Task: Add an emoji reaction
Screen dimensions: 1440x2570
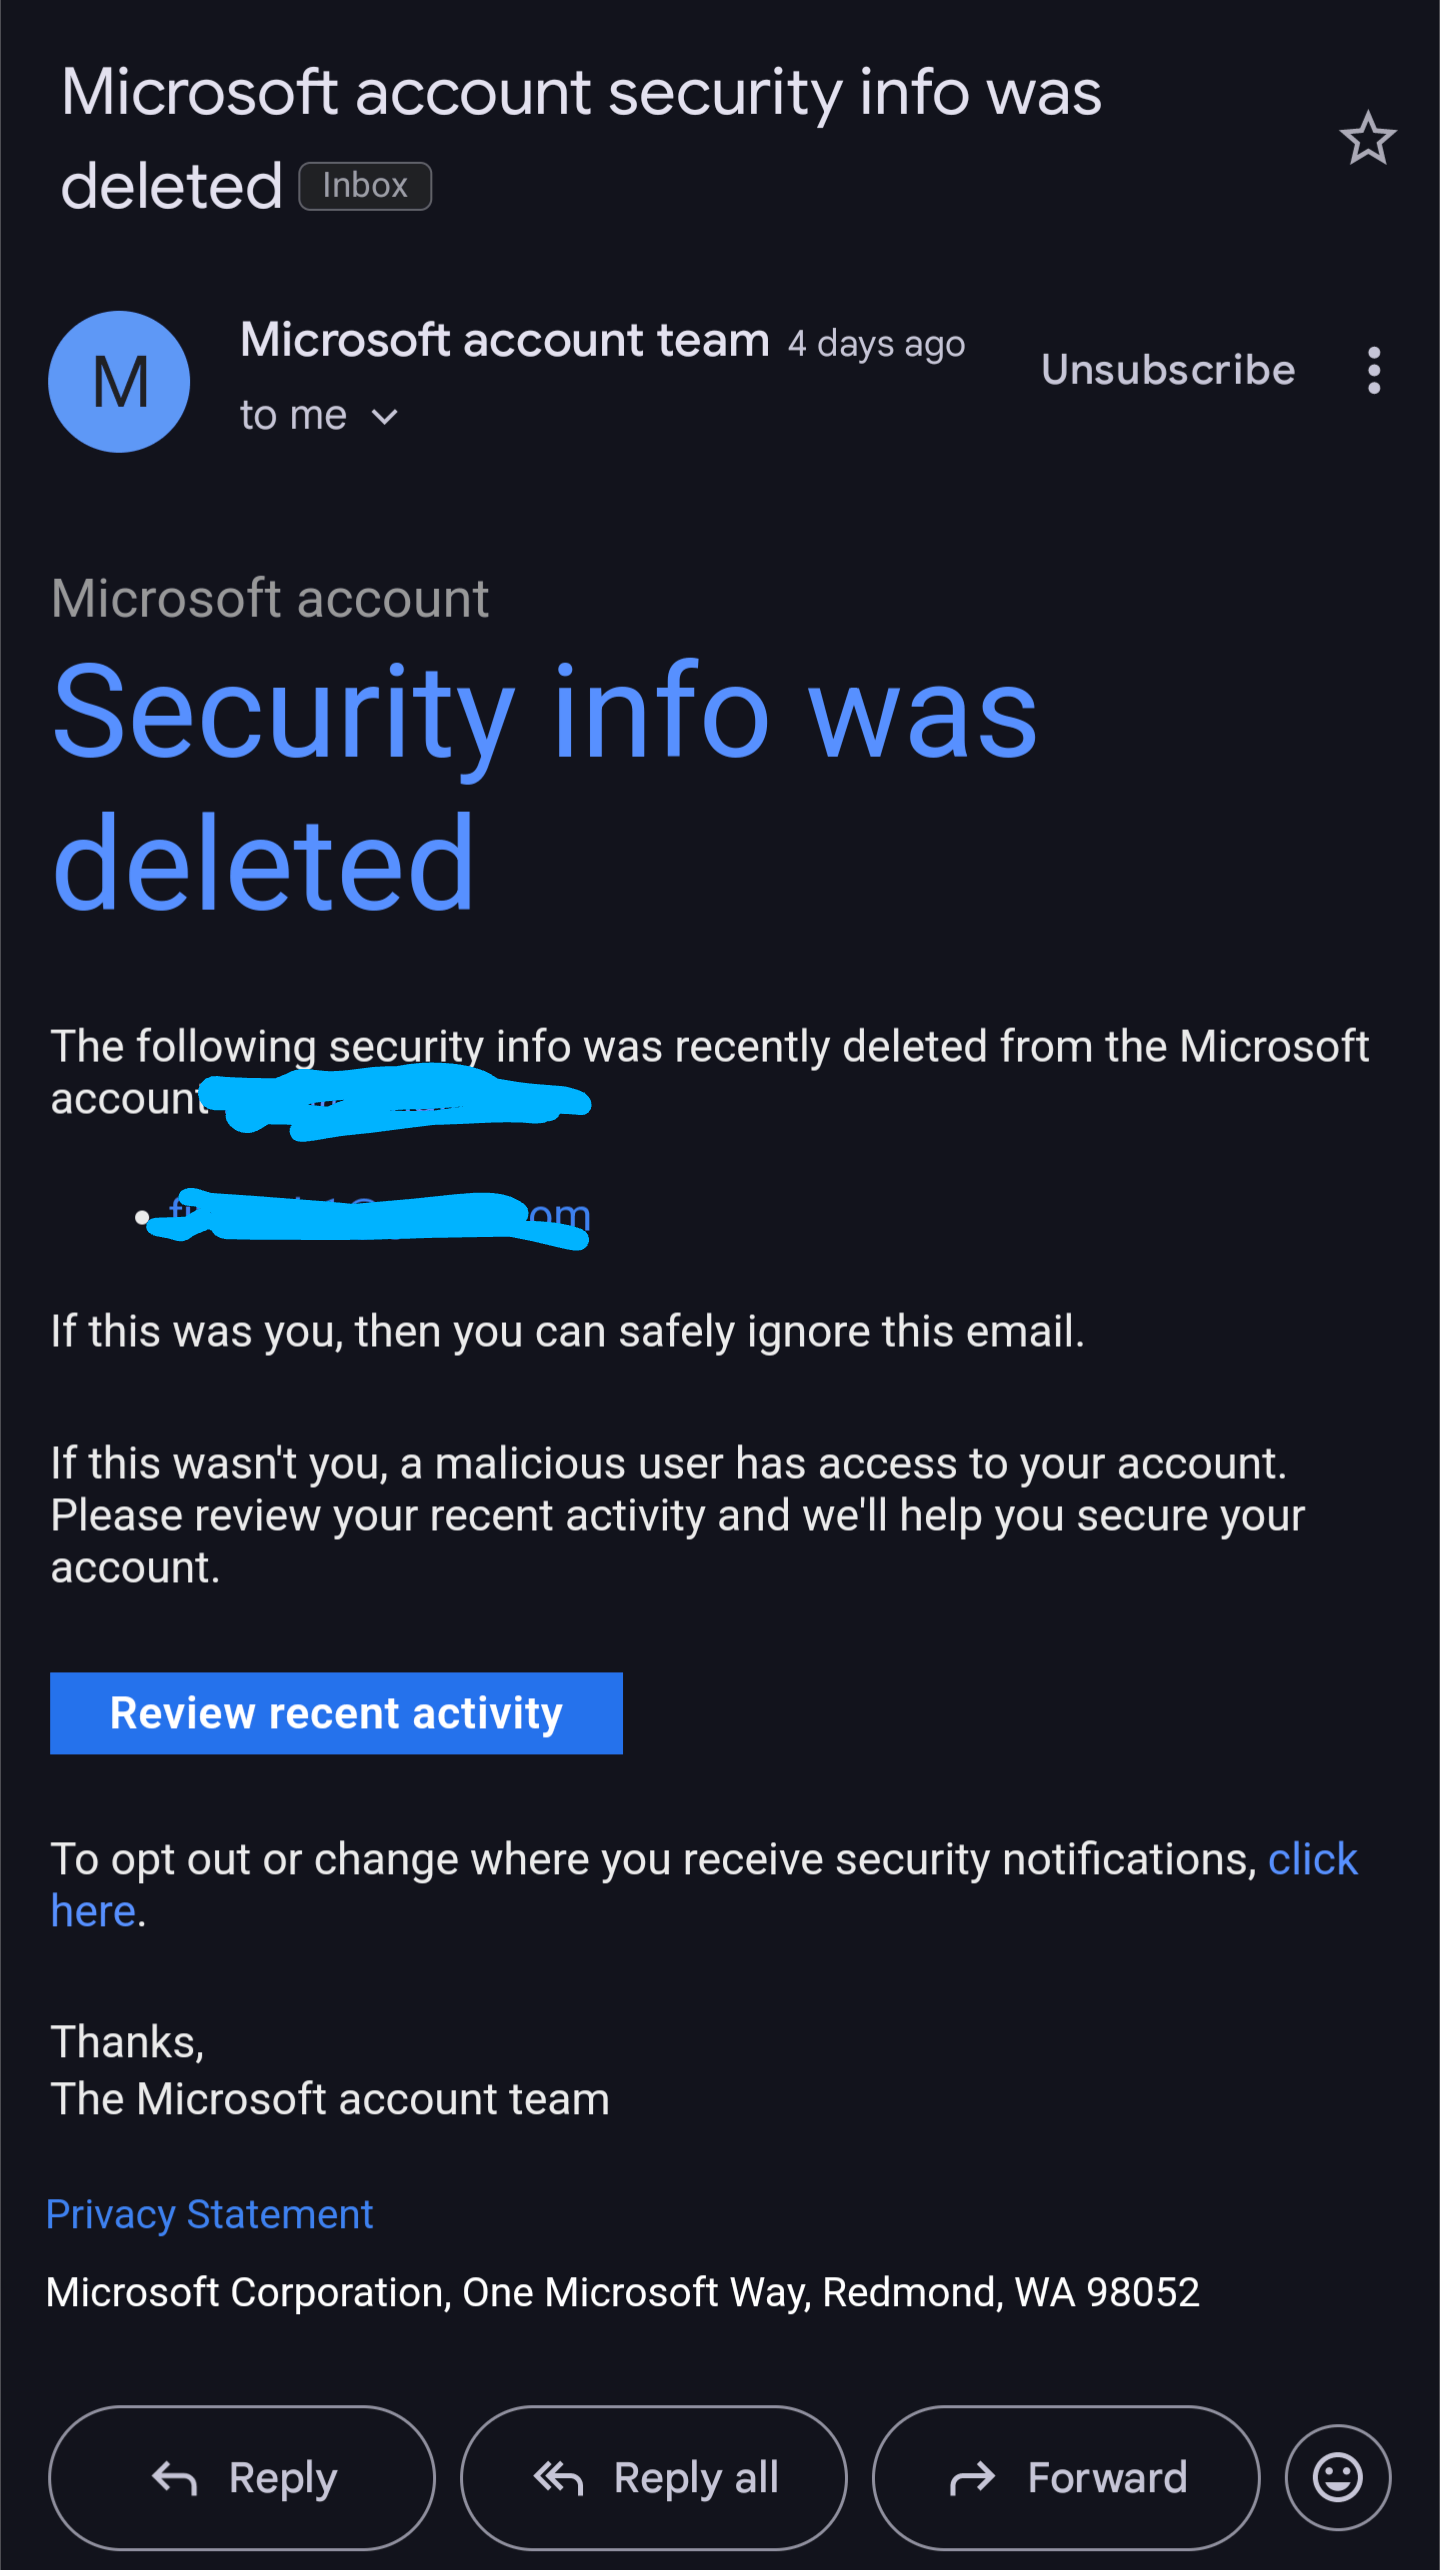Action: [x=1337, y=2478]
